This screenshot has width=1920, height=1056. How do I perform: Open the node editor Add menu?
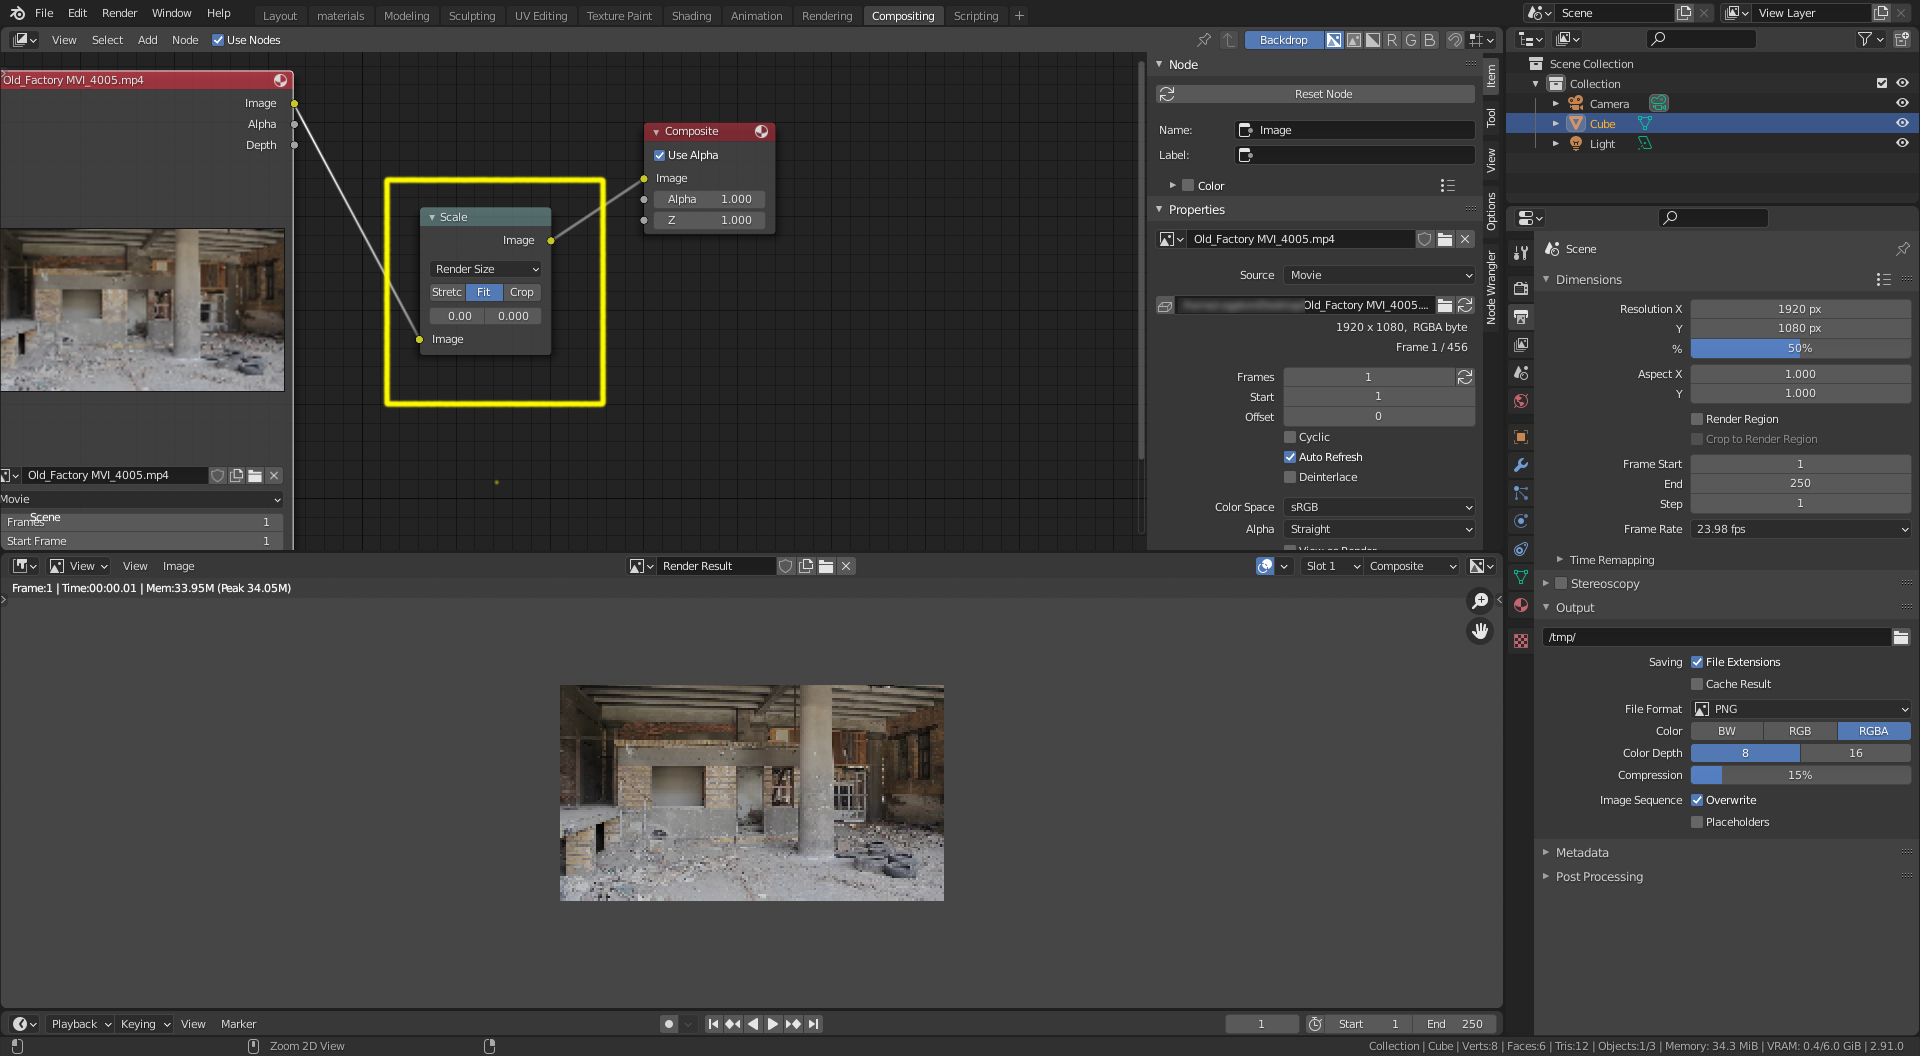(147, 40)
